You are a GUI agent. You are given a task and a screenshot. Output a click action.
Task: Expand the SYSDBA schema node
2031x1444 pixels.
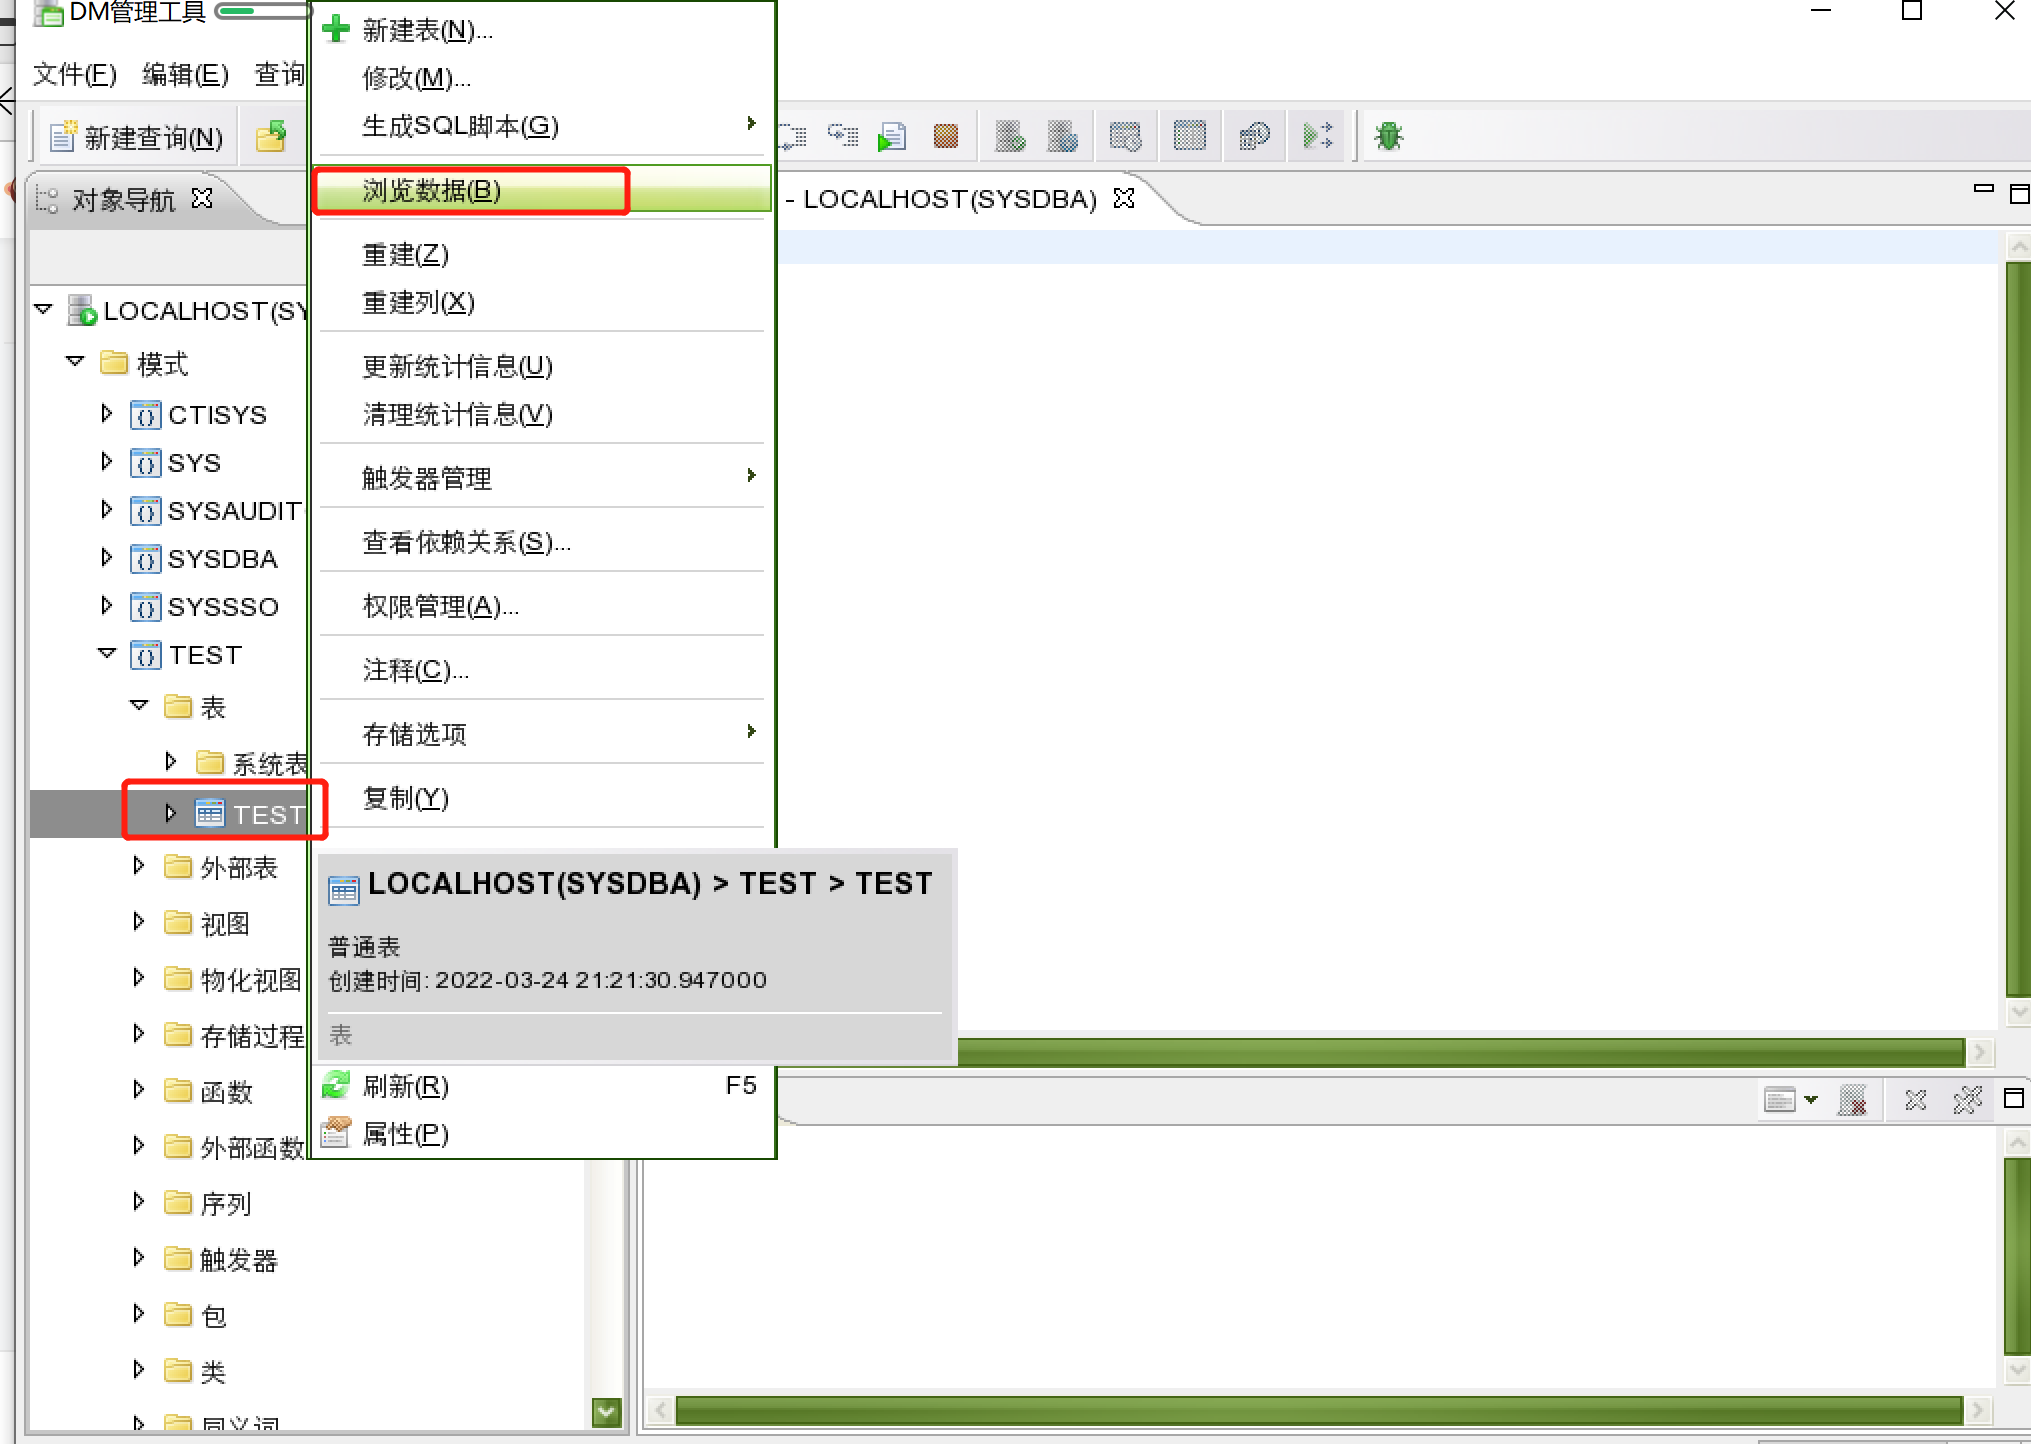[x=107, y=558]
